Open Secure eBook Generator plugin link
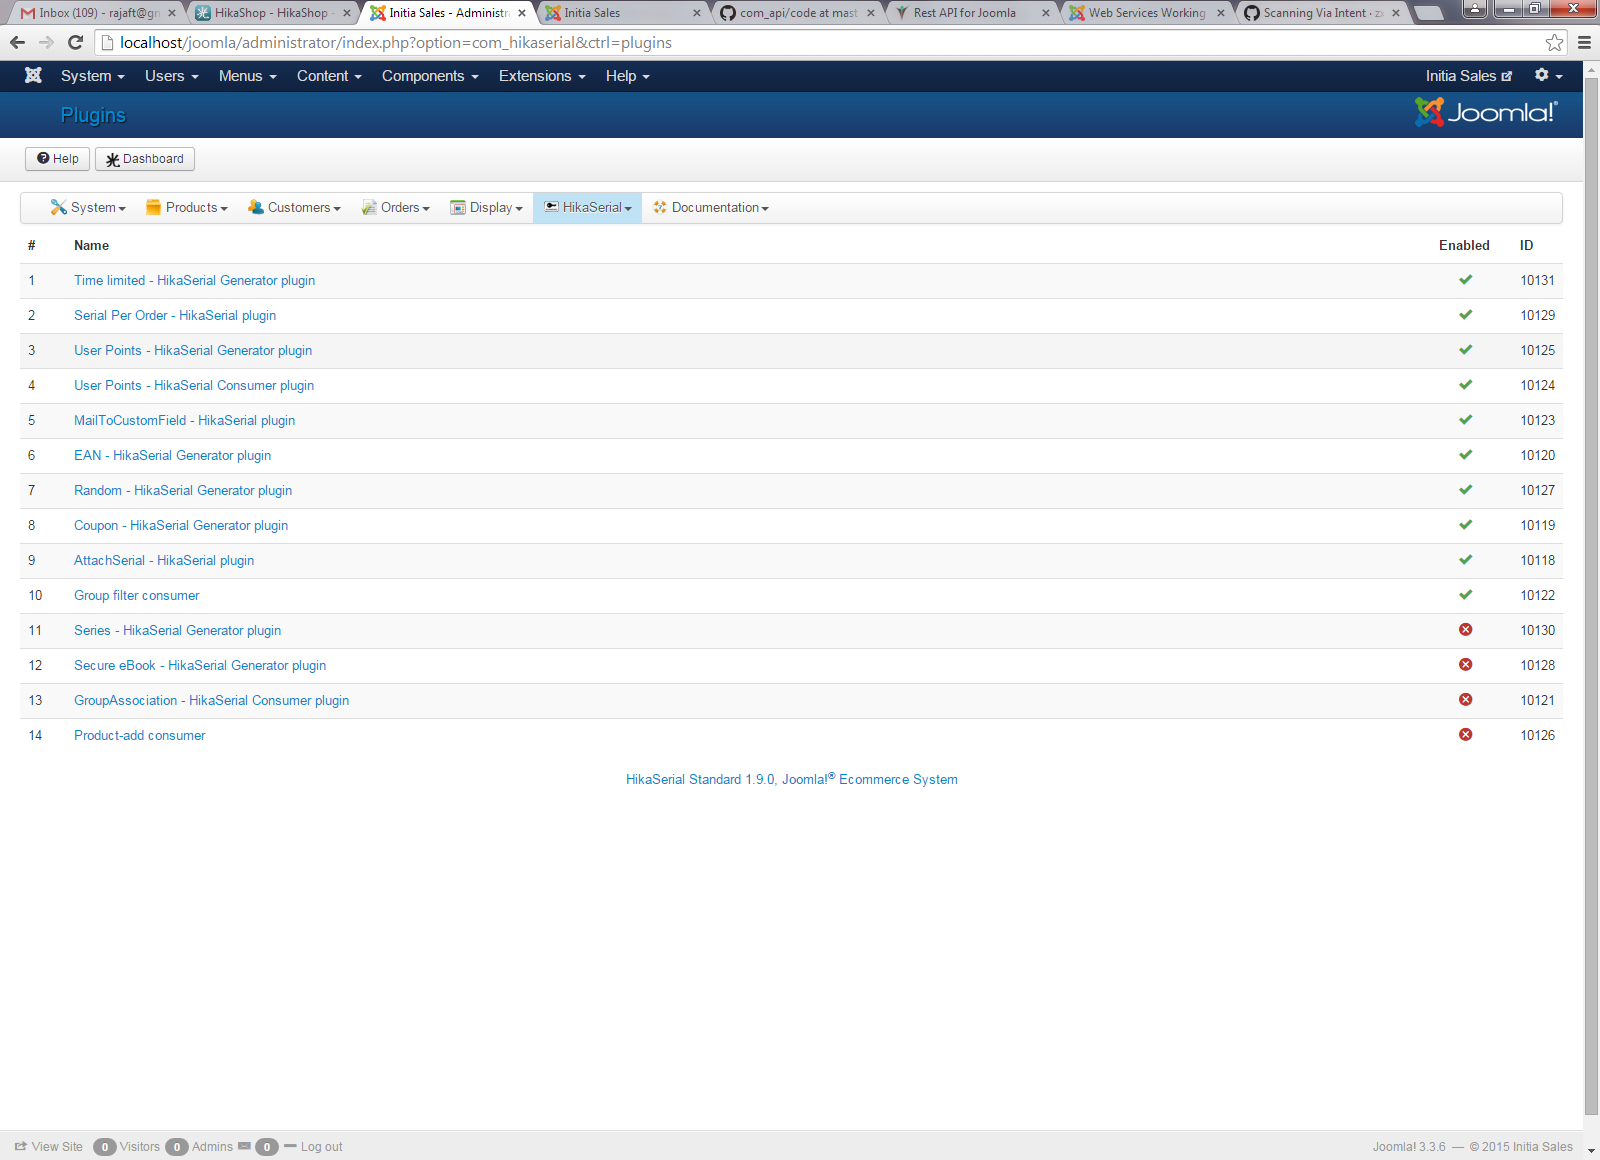This screenshot has height=1160, width=1600. click(x=200, y=666)
